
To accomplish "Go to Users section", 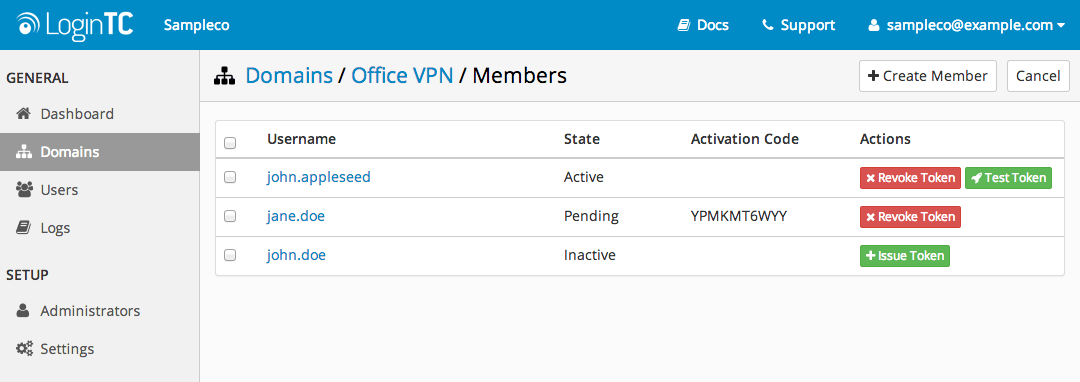I will 100,190.
